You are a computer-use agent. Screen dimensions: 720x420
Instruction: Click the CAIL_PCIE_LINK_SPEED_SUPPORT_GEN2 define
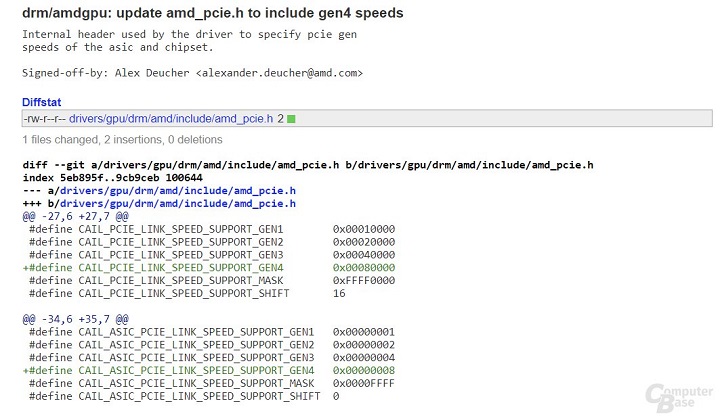coord(156,242)
